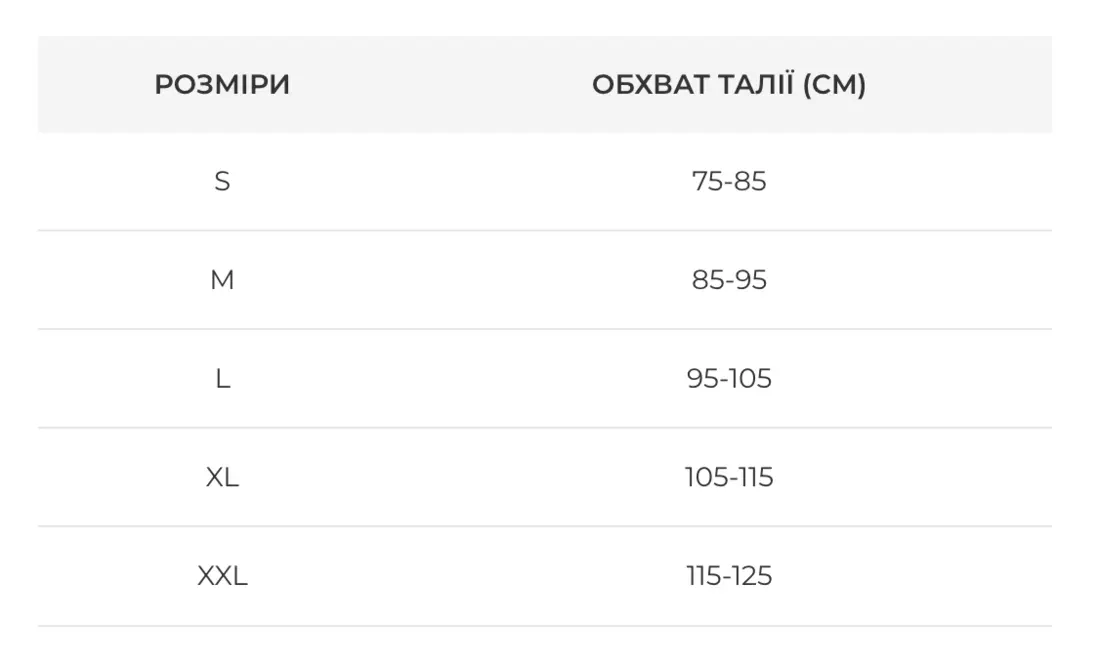1100x666 pixels.
Task: Click the РОЗМІРИ column header
Action: click(222, 85)
